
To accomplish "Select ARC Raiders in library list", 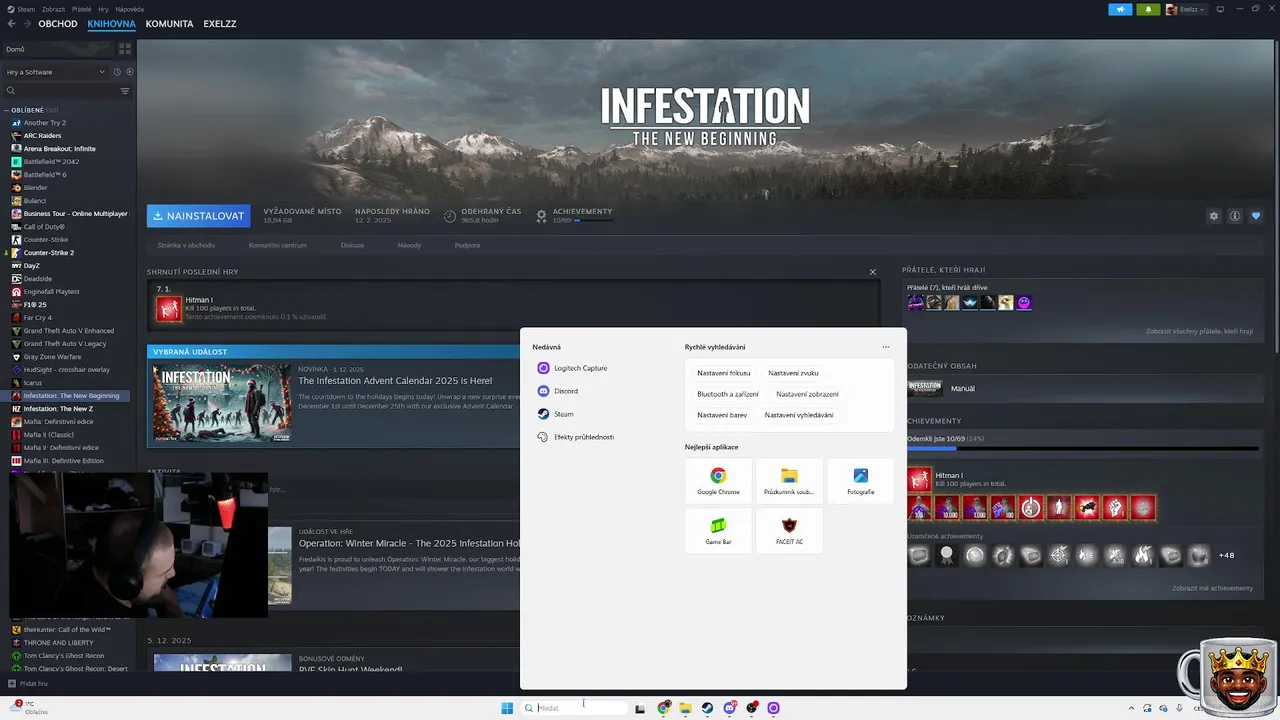I will click(x=42, y=135).
